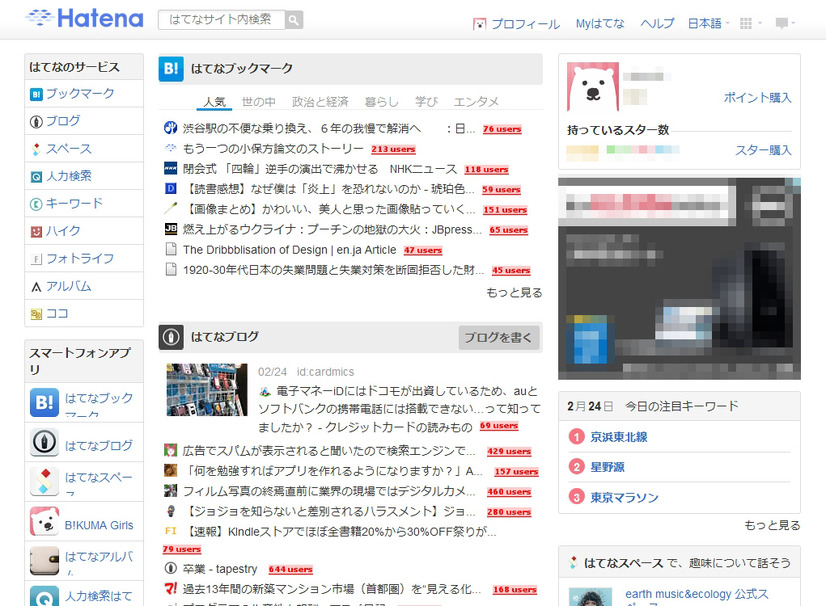Viewport: 826px width, 606px height.
Task: Click the ココ icon in sidebar
Action: (x=36, y=314)
